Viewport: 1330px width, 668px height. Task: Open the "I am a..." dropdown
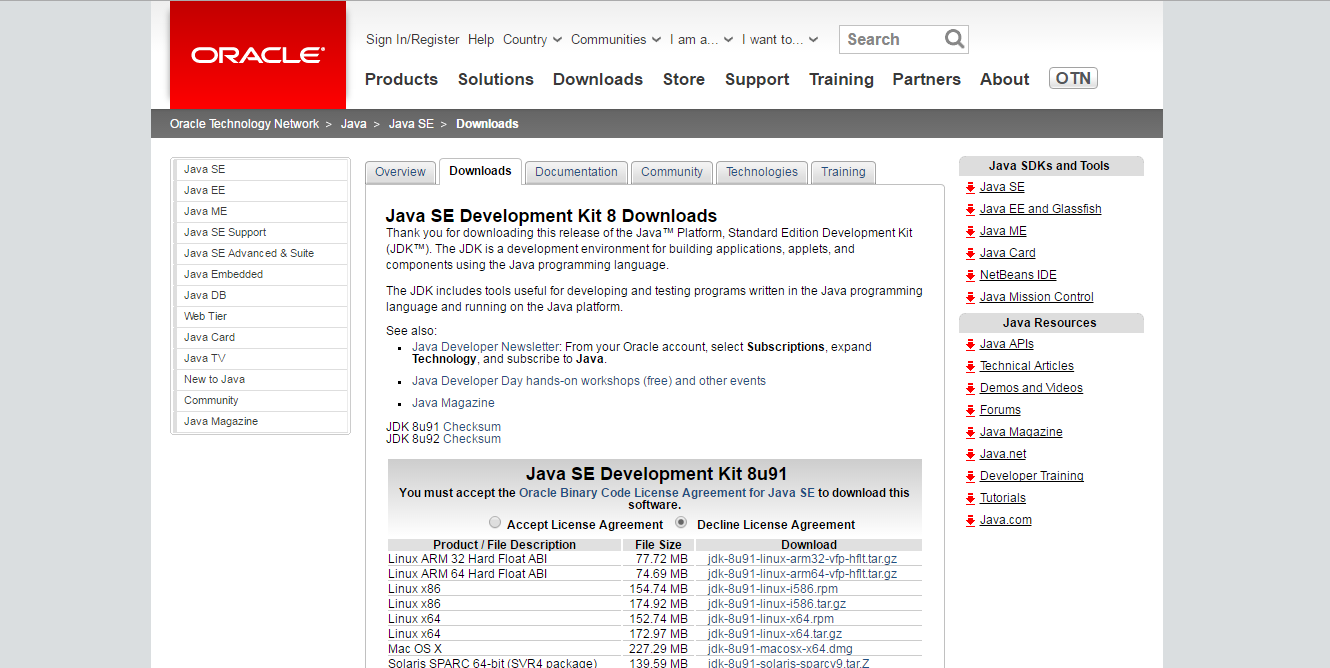(701, 39)
